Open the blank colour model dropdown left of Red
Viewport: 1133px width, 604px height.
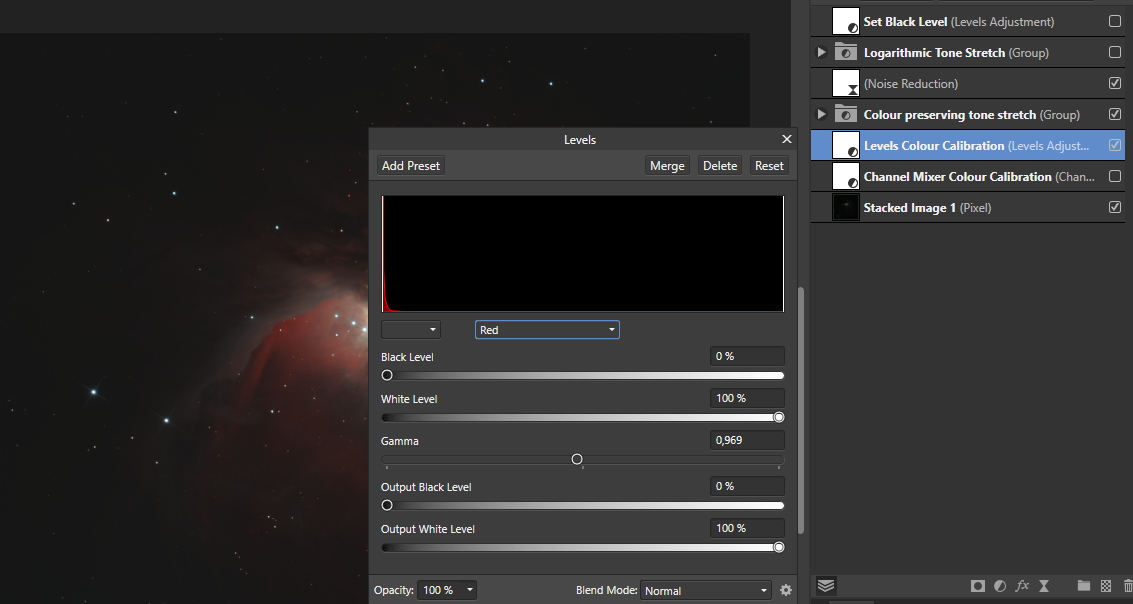pyautogui.click(x=410, y=329)
